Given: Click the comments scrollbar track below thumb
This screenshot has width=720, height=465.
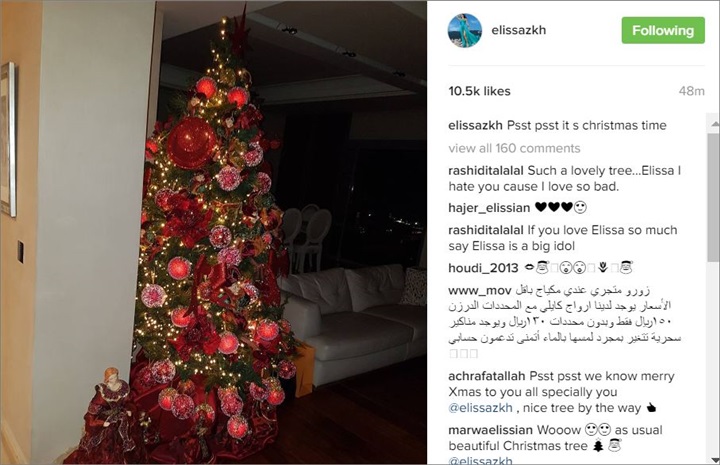Looking at the screenshot, I should [x=714, y=358].
